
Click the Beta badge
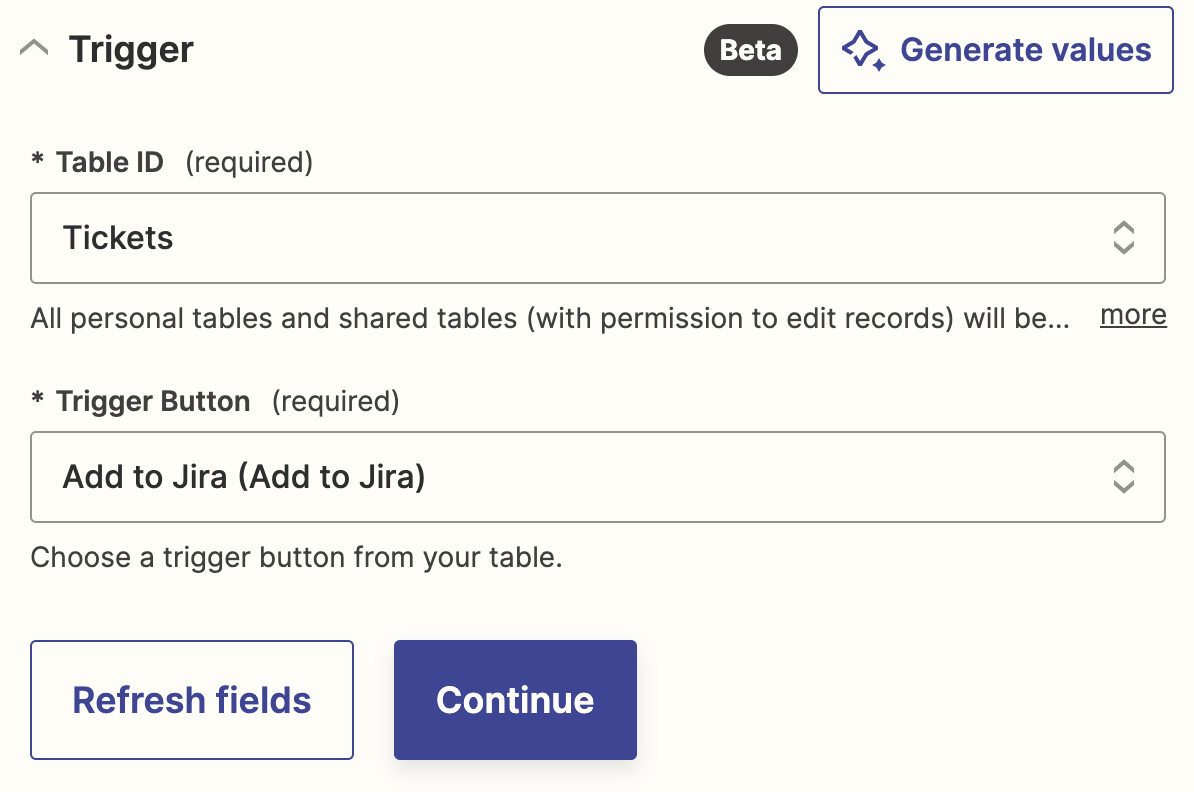(750, 50)
